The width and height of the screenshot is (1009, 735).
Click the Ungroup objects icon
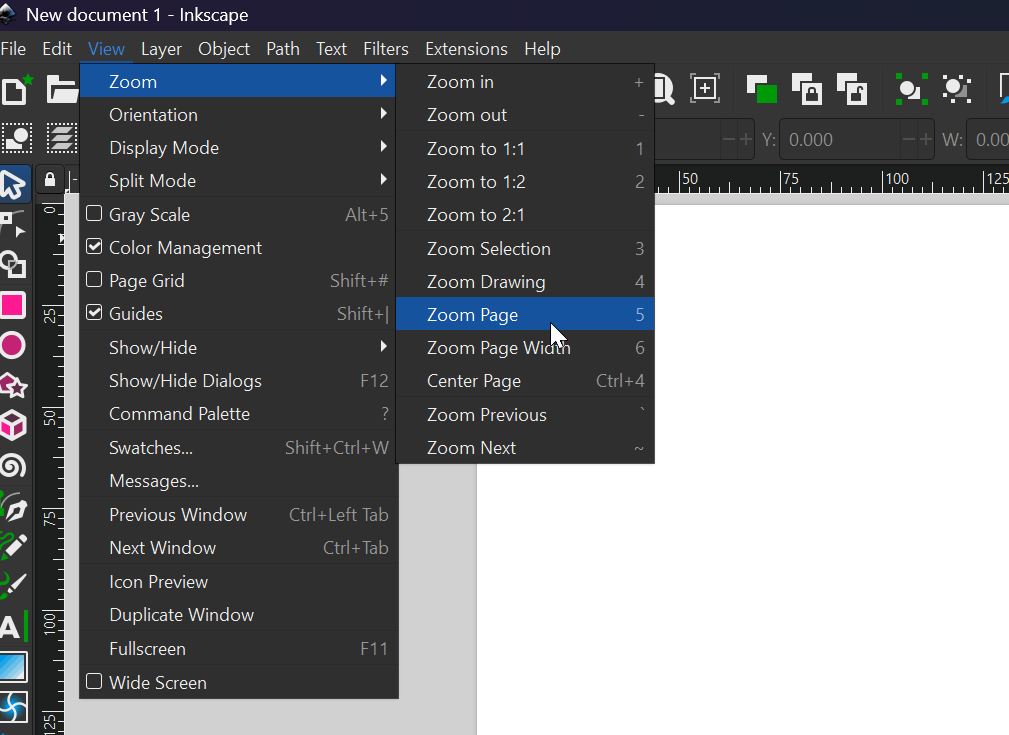tap(957, 89)
